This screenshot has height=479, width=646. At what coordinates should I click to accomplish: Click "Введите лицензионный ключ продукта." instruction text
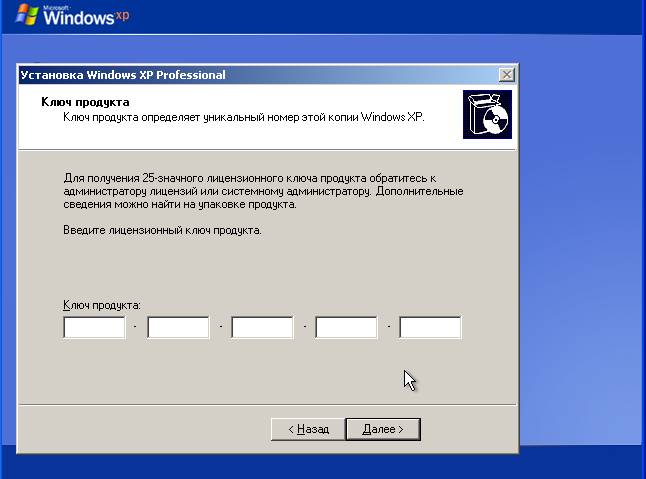(161, 230)
